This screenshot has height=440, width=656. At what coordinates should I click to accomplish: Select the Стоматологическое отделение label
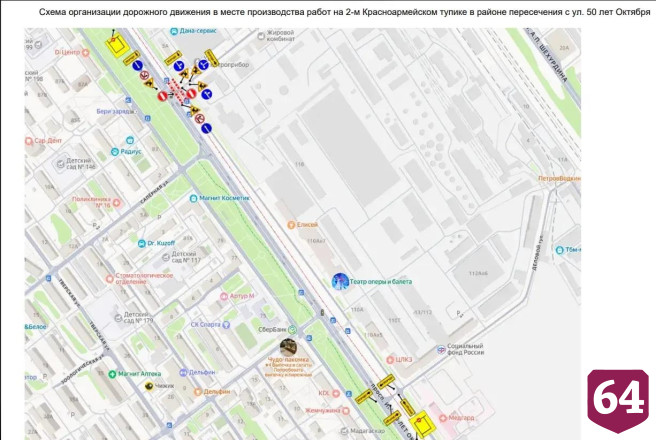[x=144, y=279]
